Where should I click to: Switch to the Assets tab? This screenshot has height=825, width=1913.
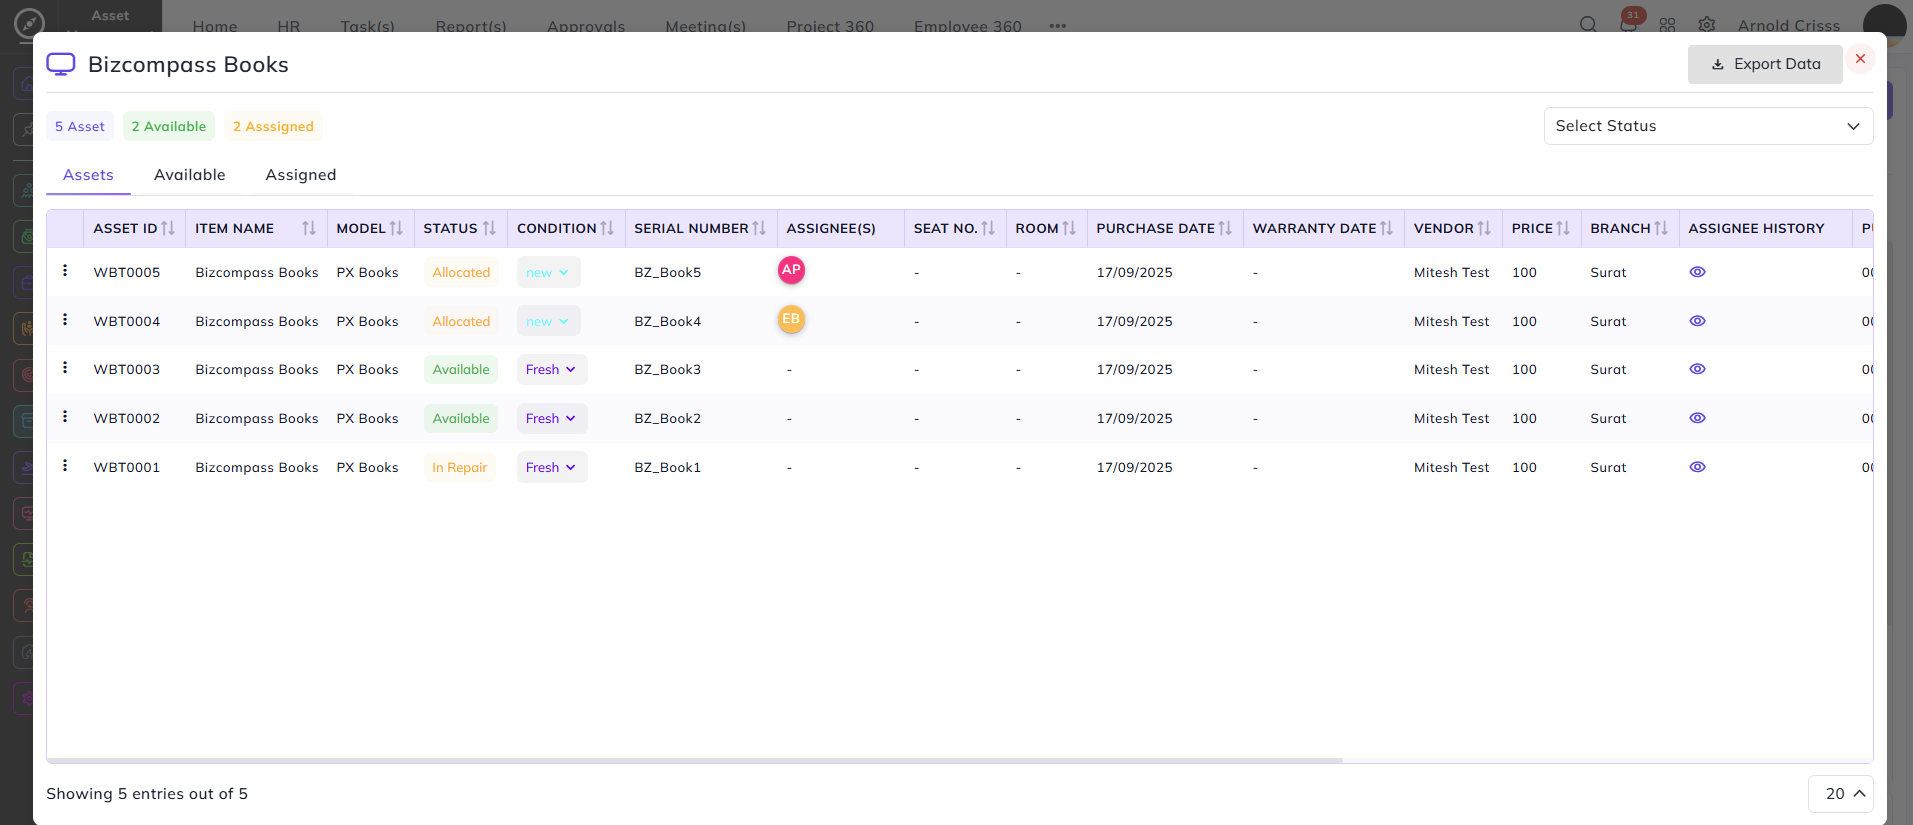point(88,175)
